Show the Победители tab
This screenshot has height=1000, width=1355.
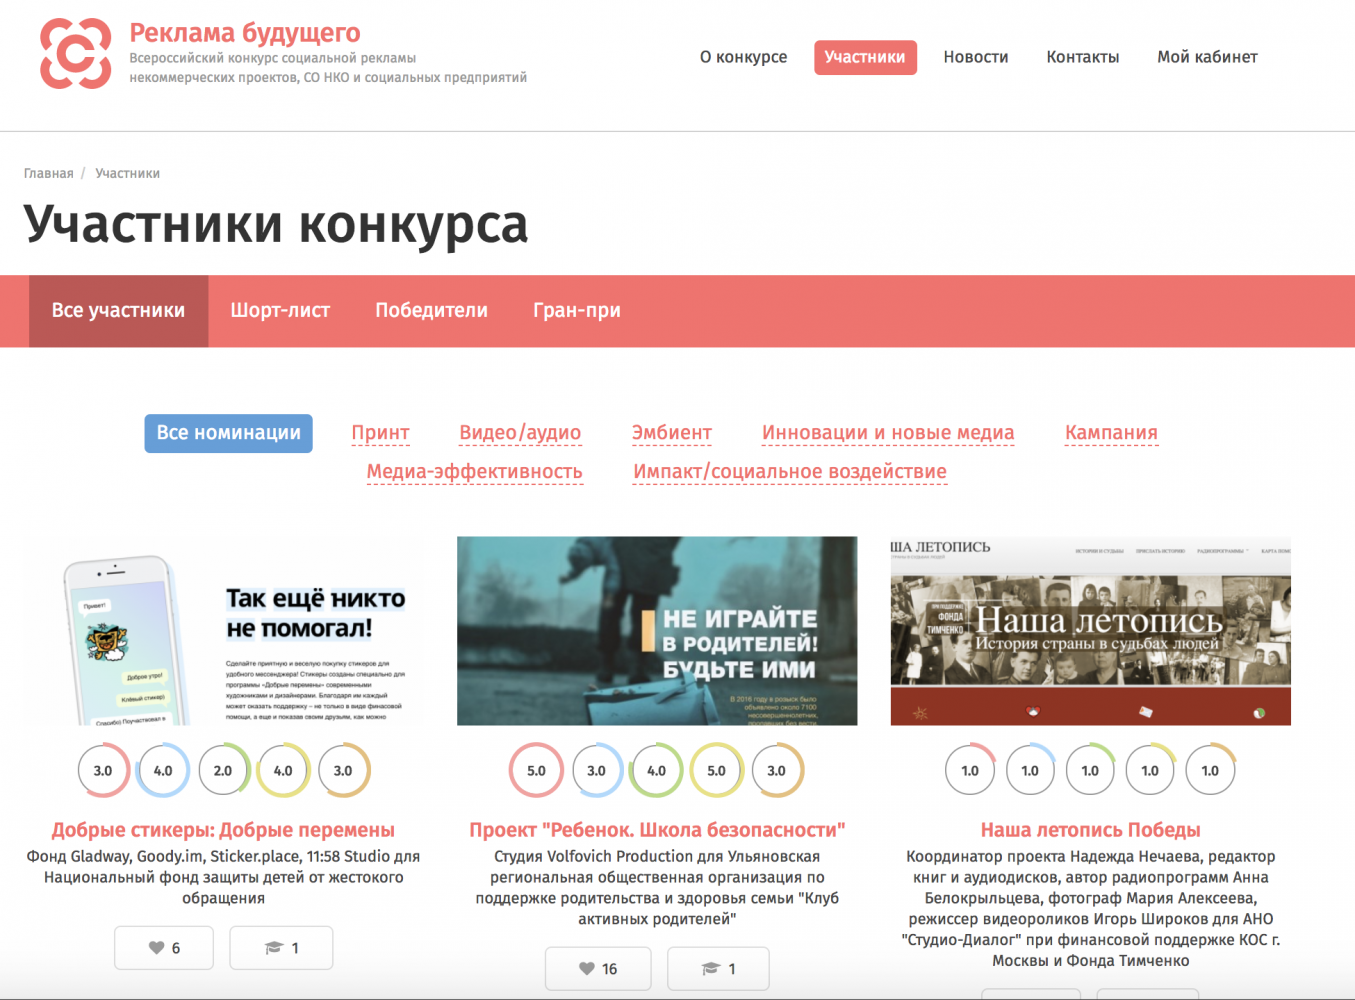431,311
